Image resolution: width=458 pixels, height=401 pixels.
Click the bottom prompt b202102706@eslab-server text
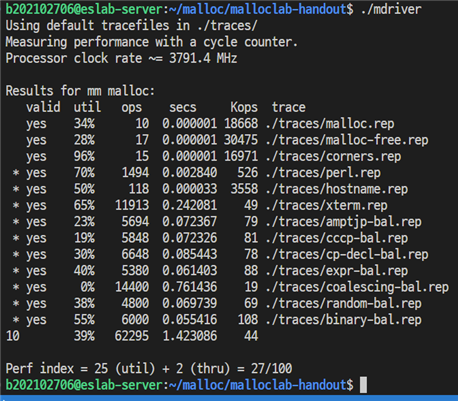coord(84,385)
